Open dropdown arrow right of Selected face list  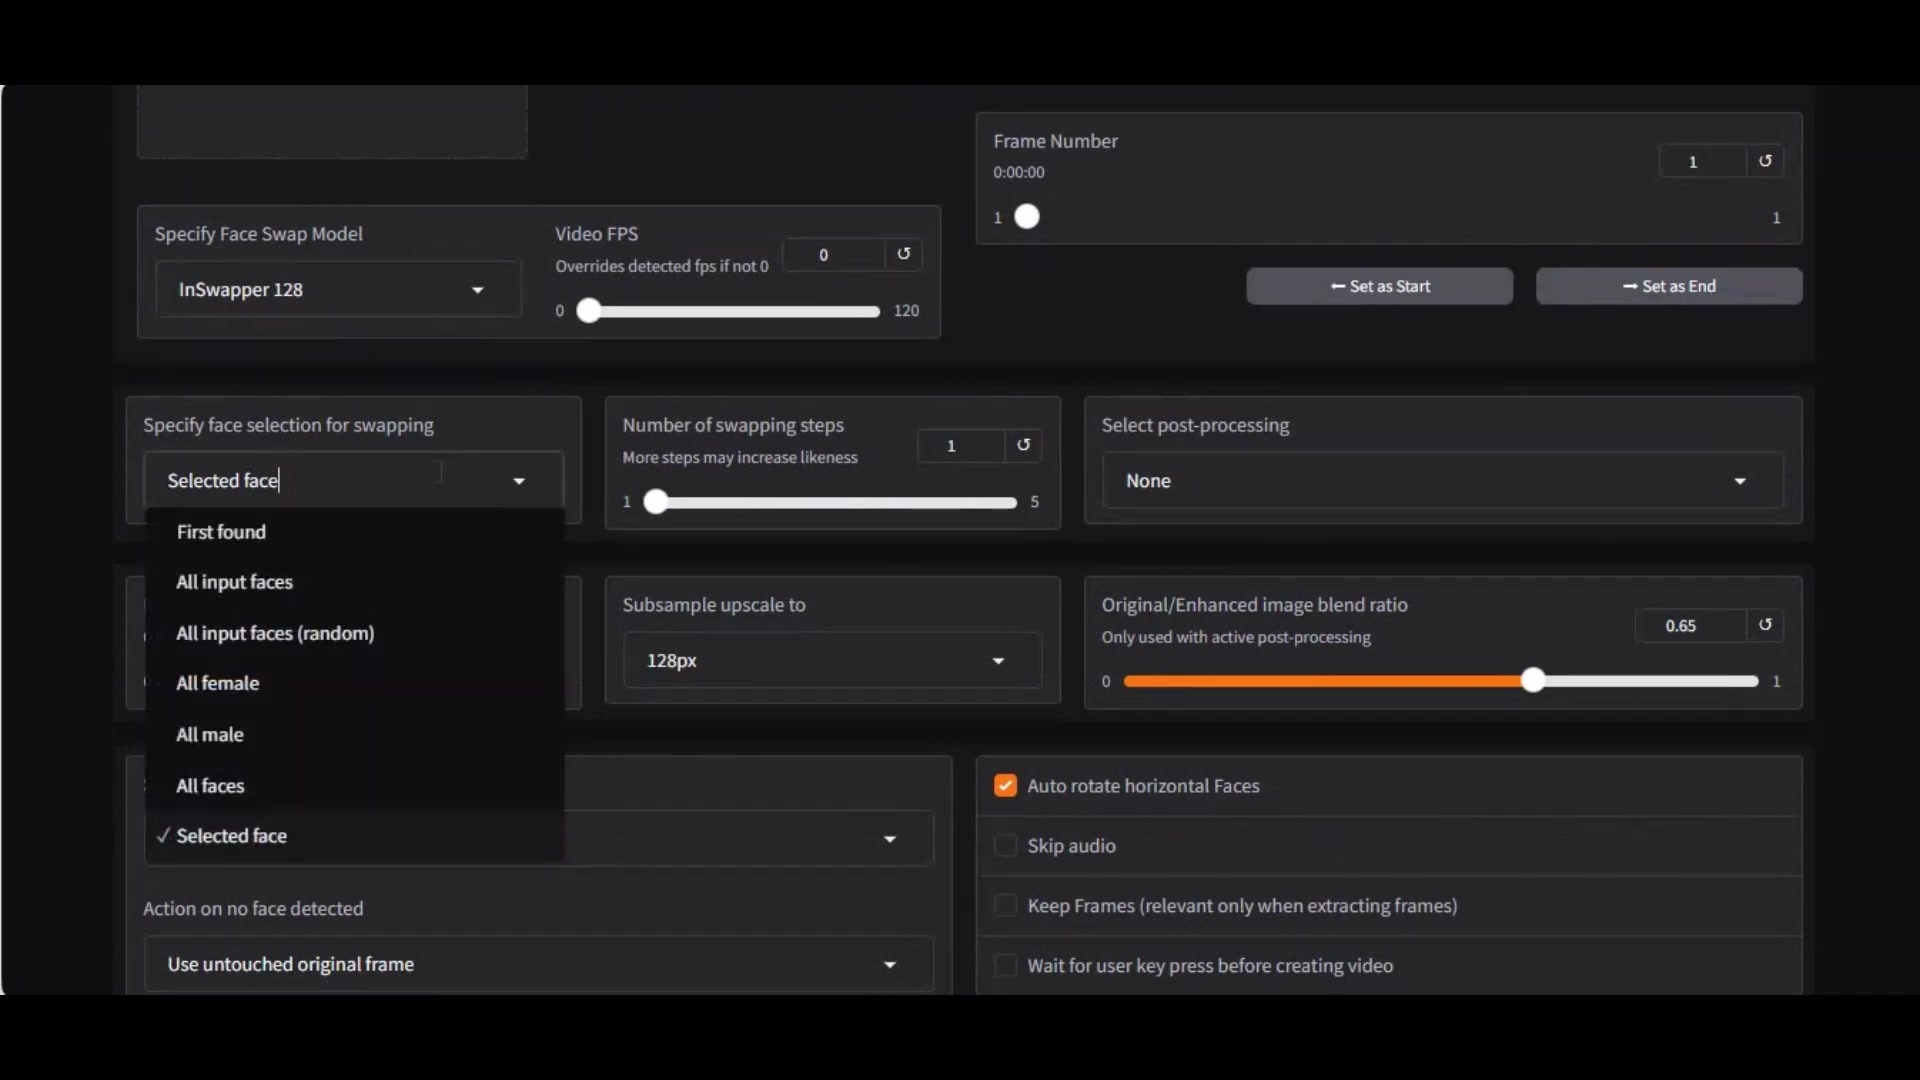pos(890,839)
